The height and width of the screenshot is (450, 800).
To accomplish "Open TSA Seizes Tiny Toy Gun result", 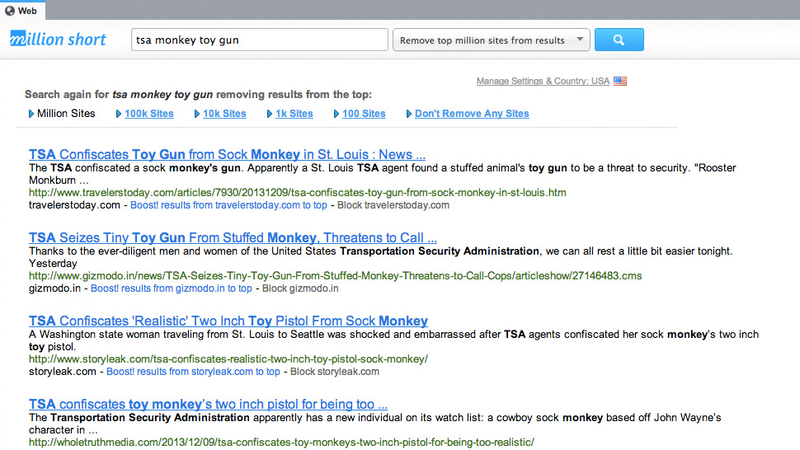I will 233,237.
